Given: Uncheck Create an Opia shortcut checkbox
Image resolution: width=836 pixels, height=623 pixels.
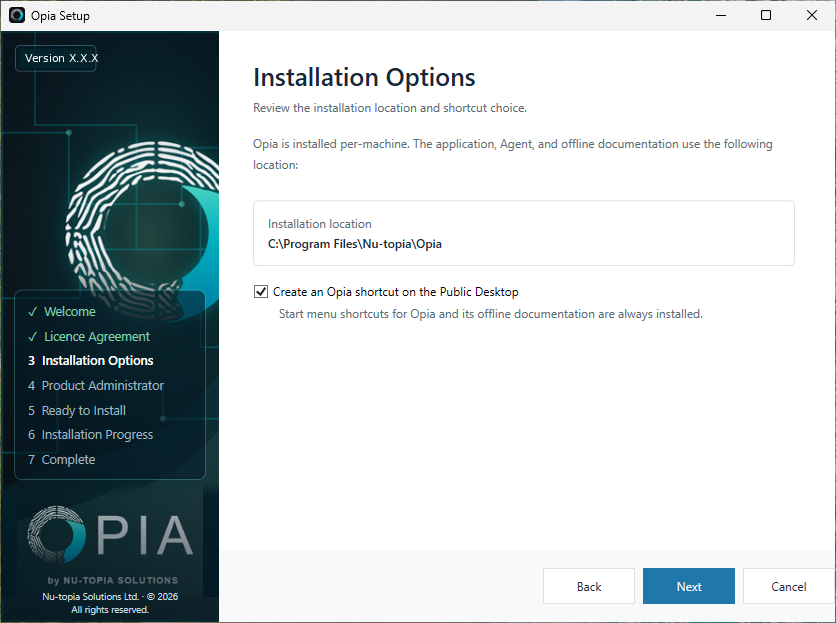Looking at the screenshot, I should click(x=261, y=292).
